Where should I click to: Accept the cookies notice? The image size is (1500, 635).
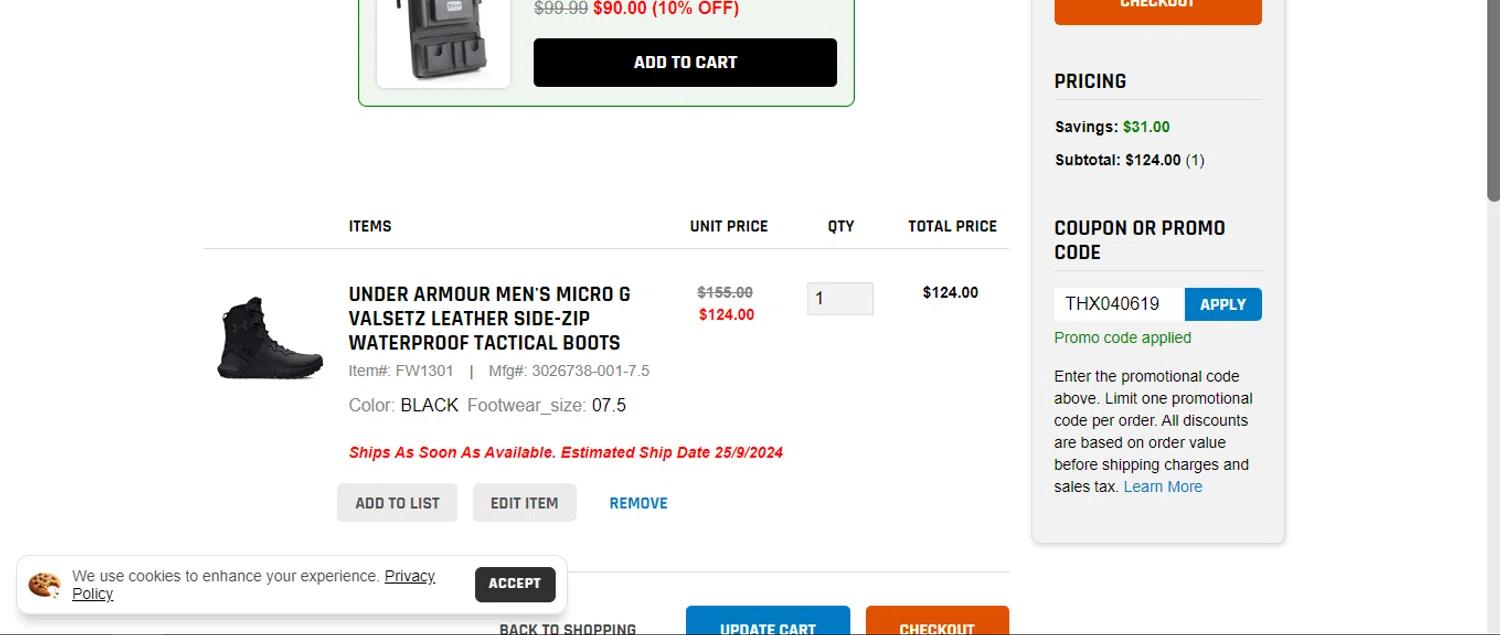[514, 584]
